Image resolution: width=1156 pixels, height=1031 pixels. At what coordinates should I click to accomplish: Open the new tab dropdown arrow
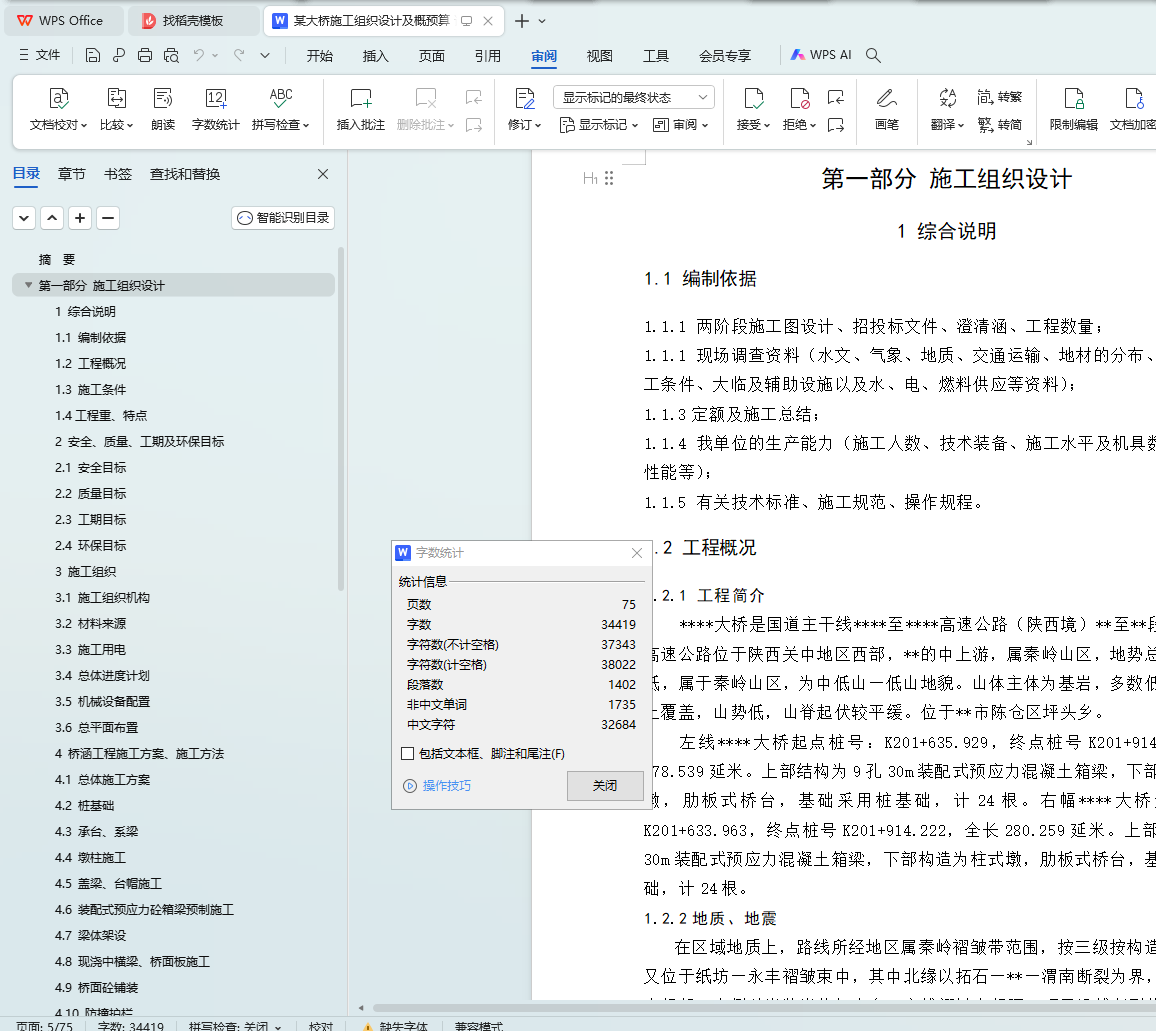coord(543,21)
